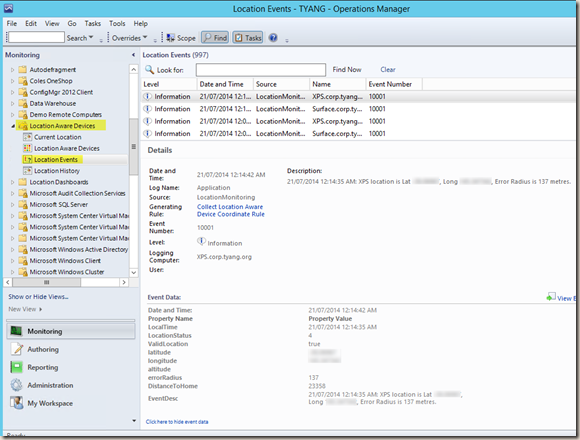Click the Reporting workspace icon
This screenshot has width=580, height=440.
[x=17, y=367]
